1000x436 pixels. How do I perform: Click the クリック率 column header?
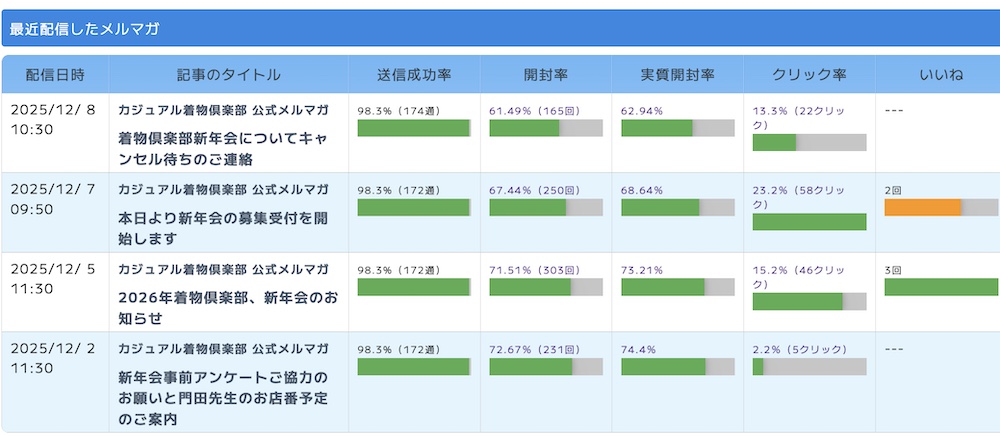click(x=810, y=75)
